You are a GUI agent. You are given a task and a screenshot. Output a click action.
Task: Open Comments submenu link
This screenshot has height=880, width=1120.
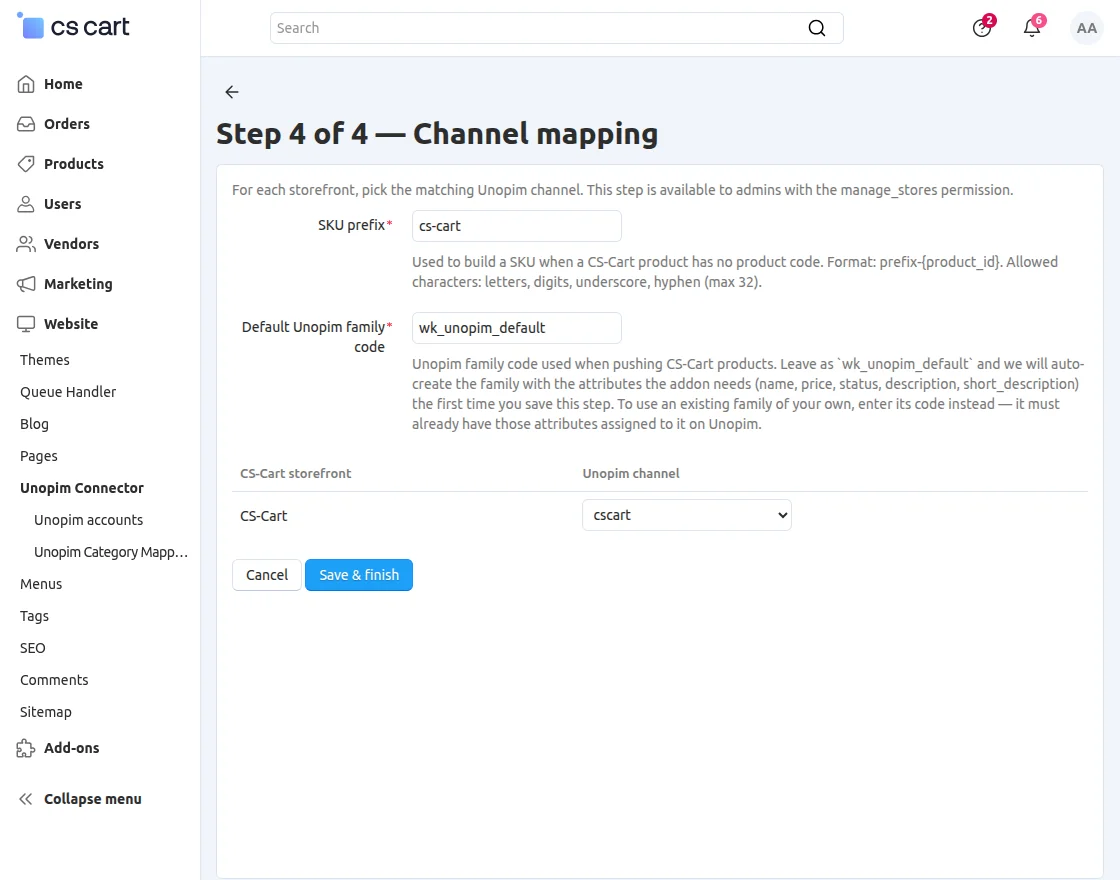point(54,680)
